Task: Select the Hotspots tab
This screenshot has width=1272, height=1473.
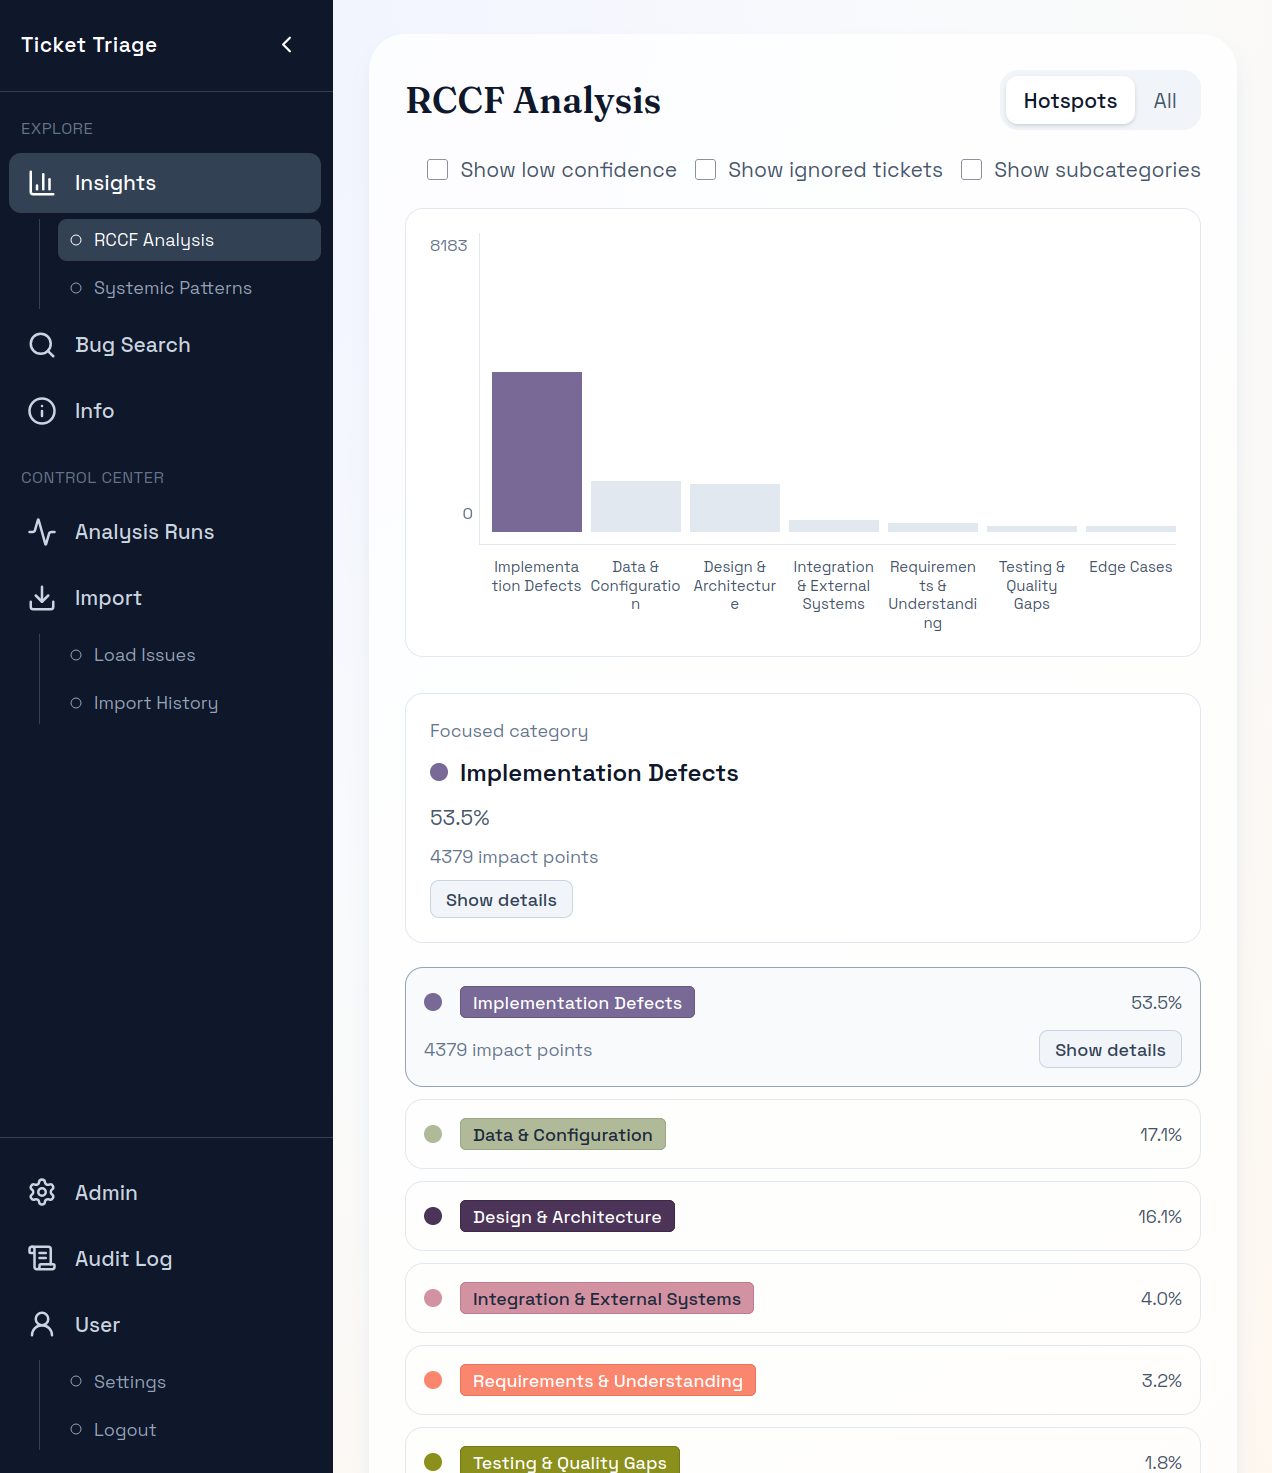Action: coord(1069,100)
